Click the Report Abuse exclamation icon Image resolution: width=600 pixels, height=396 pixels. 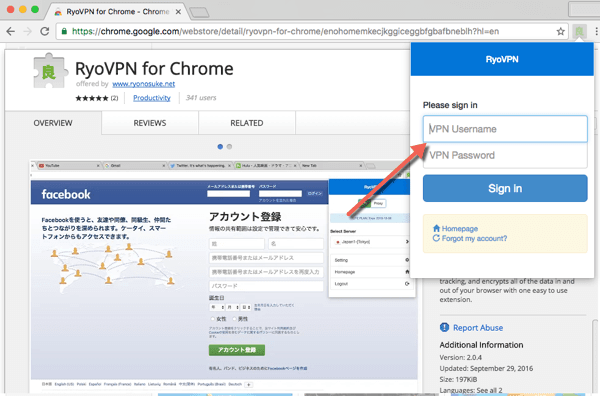pos(444,328)
